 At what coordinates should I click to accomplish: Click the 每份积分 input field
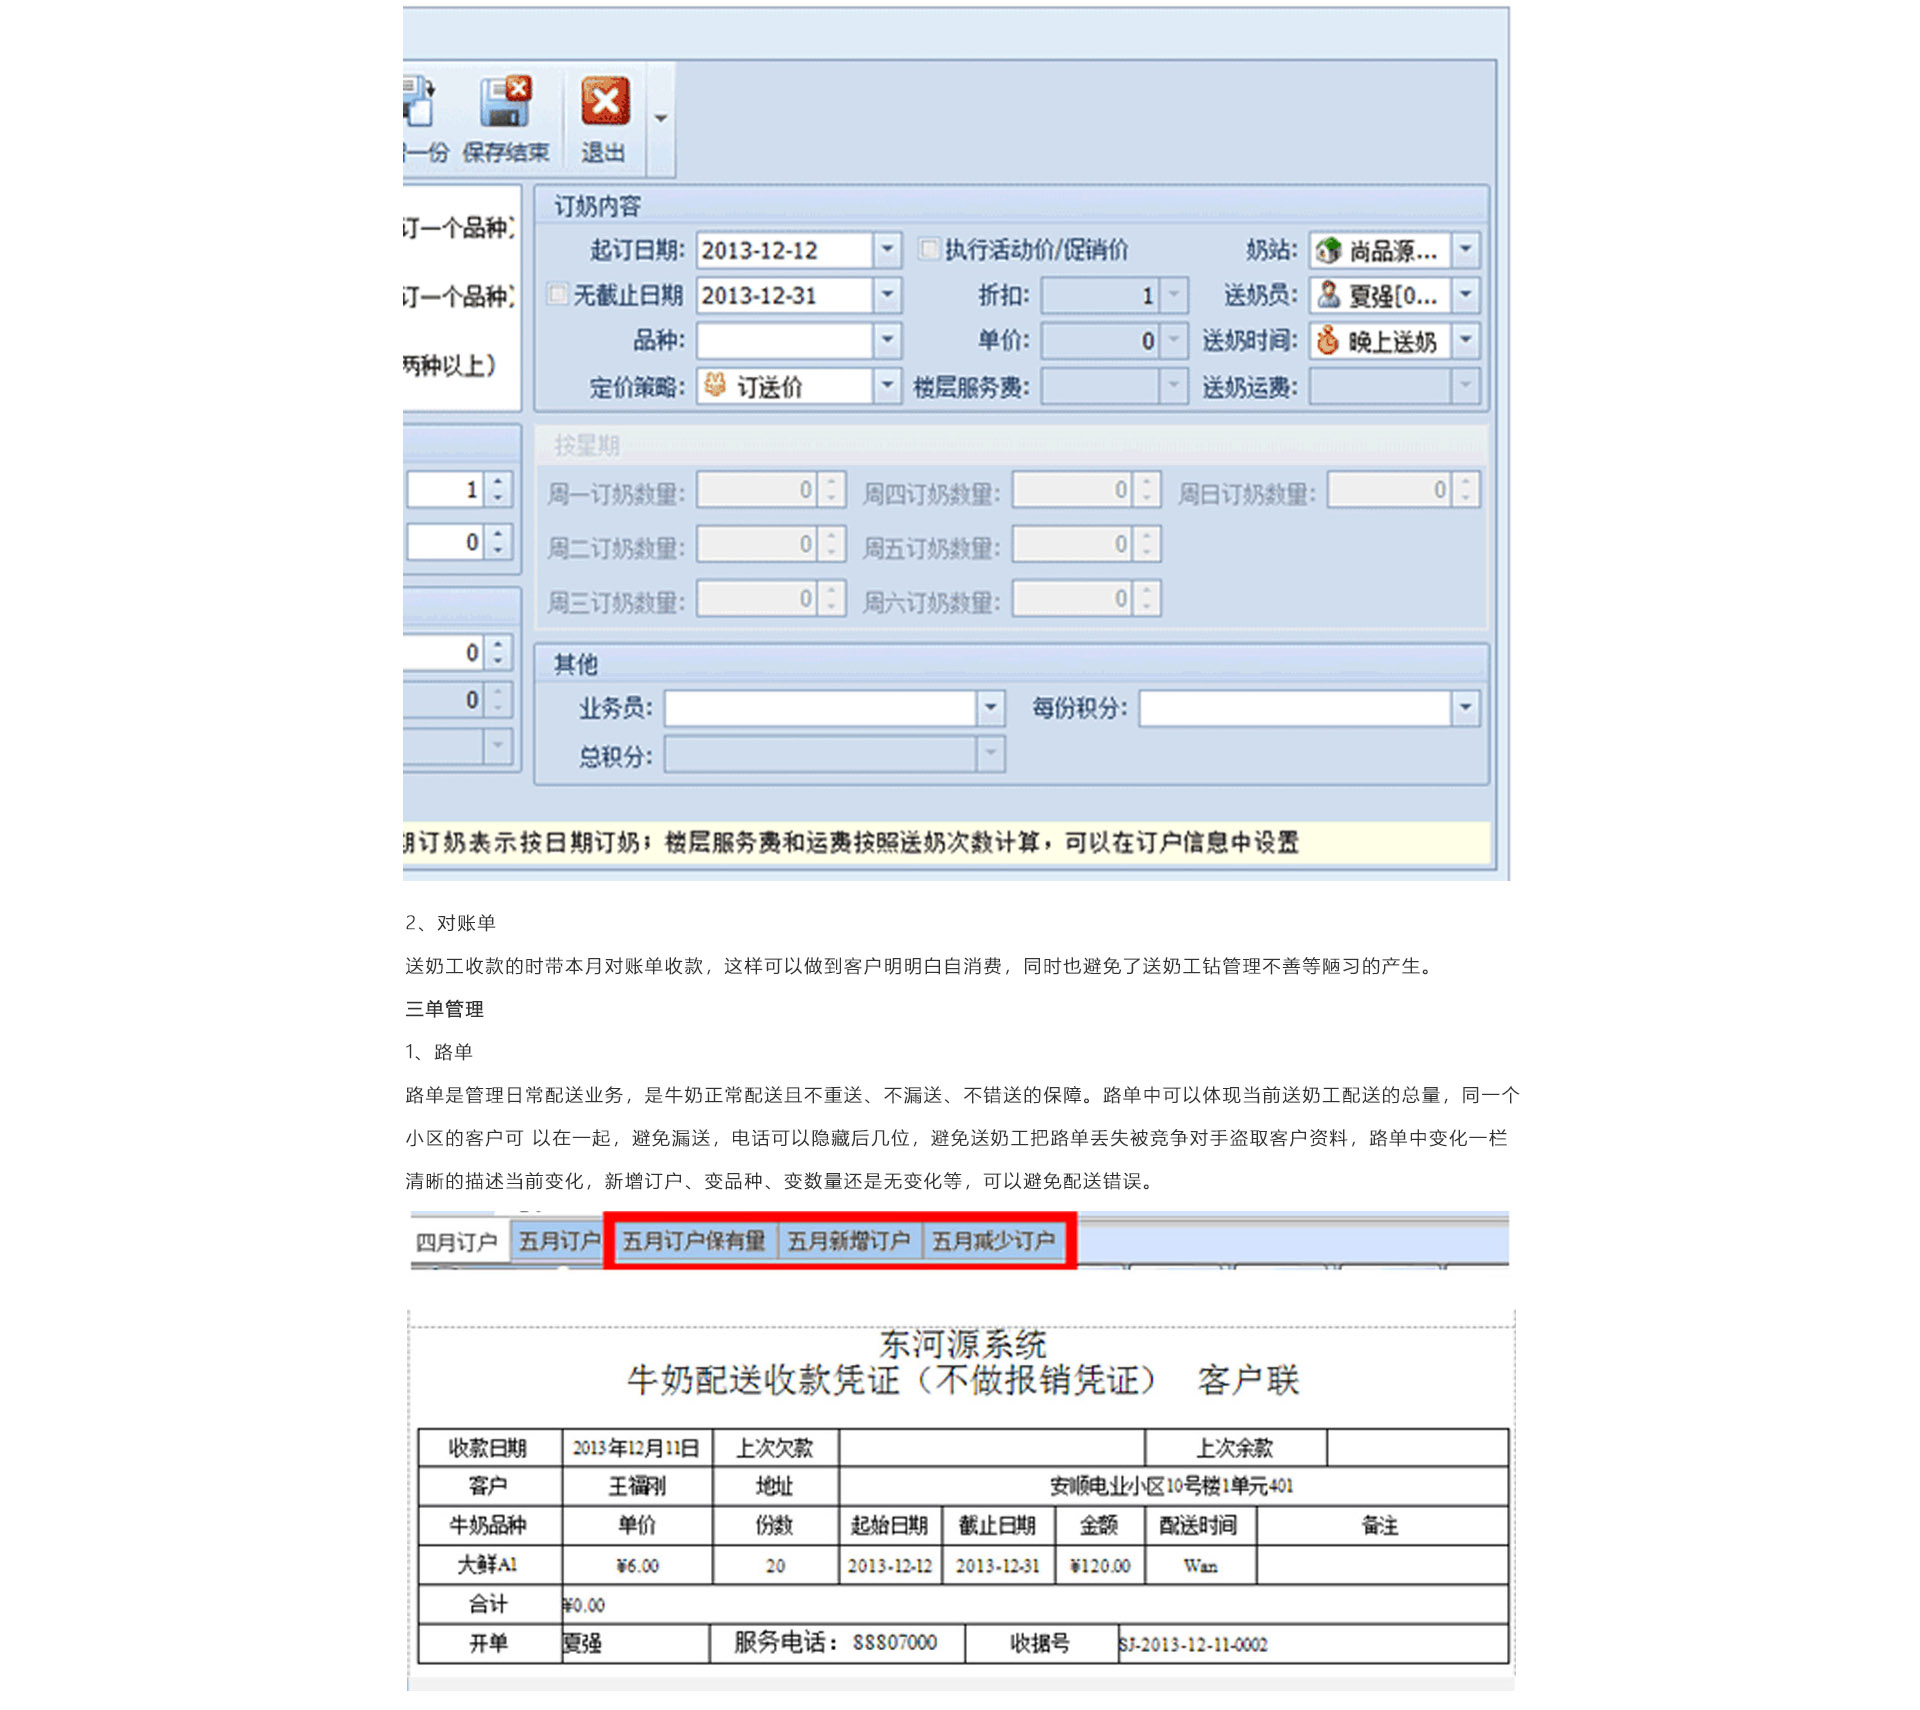coord(1295,708)
